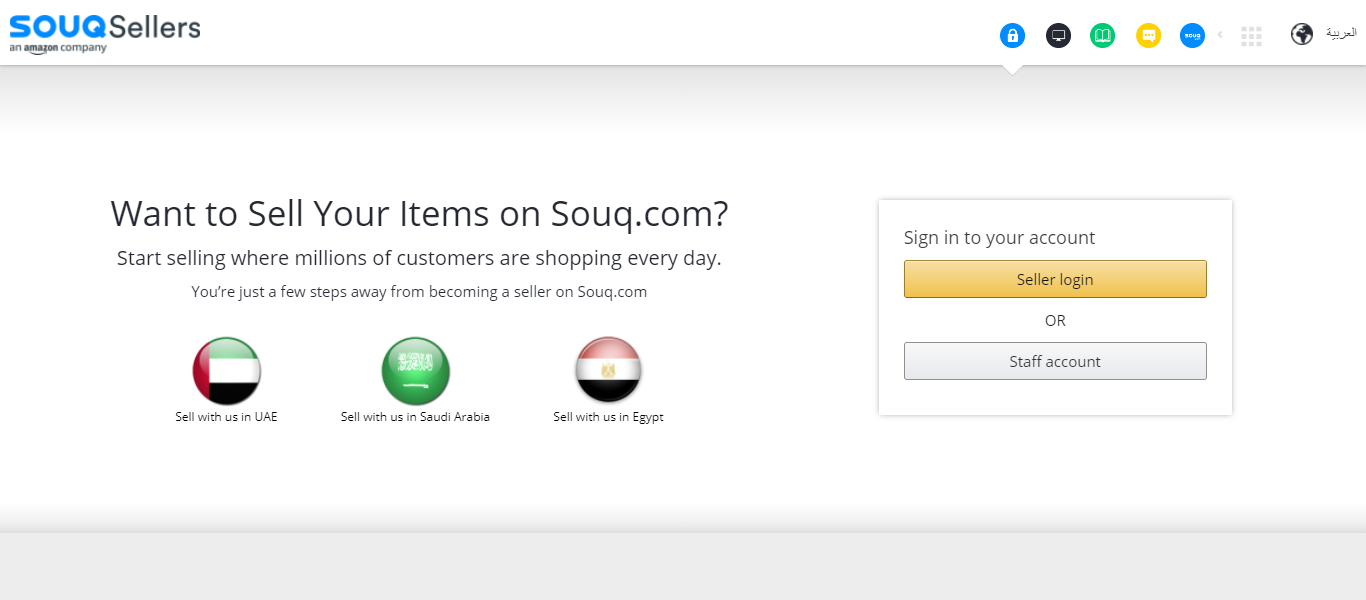
Task: Click the SOUQ Sellers logo
Action: 105,32
